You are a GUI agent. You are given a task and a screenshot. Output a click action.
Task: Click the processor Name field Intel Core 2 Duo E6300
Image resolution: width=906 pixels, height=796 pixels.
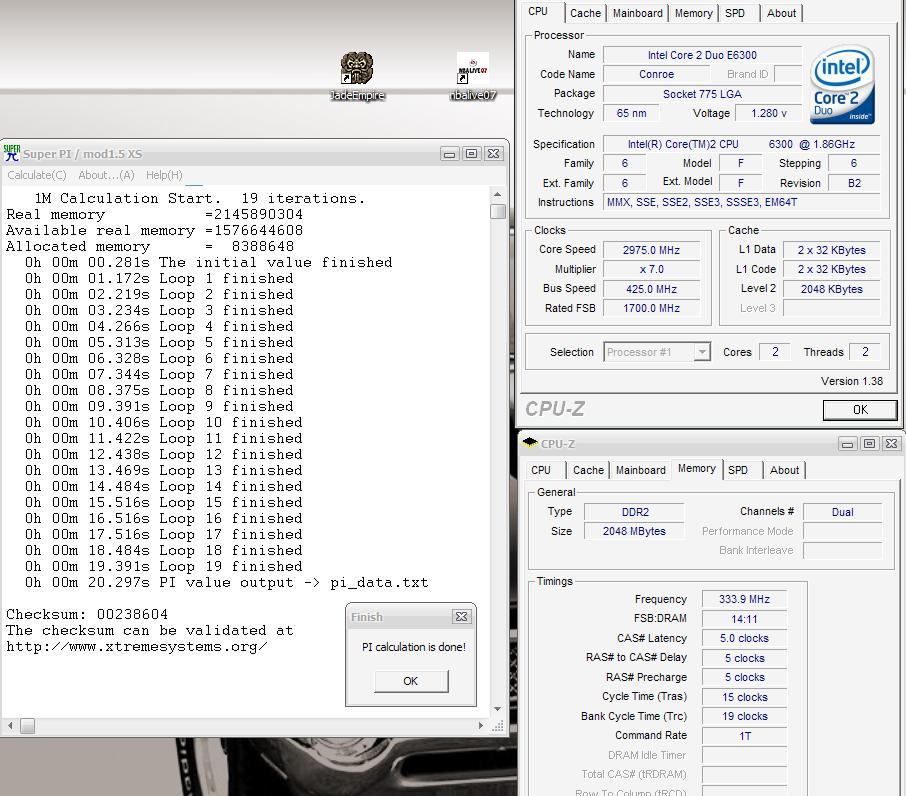click(x=702, y=55)
